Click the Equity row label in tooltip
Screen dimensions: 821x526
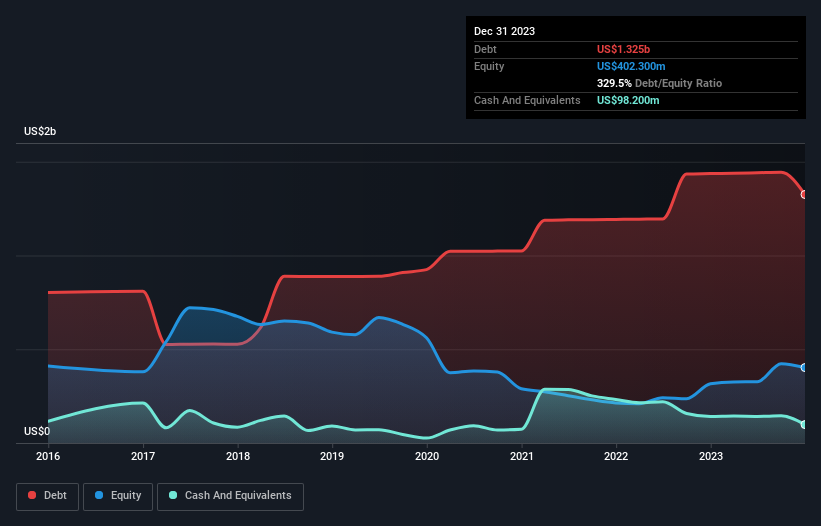coord(489,66)
